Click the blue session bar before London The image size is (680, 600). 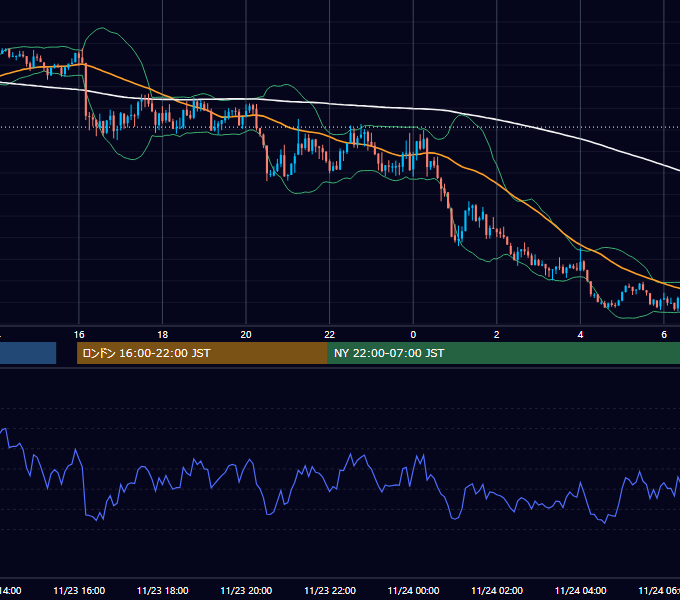click(x=28, y=353)
